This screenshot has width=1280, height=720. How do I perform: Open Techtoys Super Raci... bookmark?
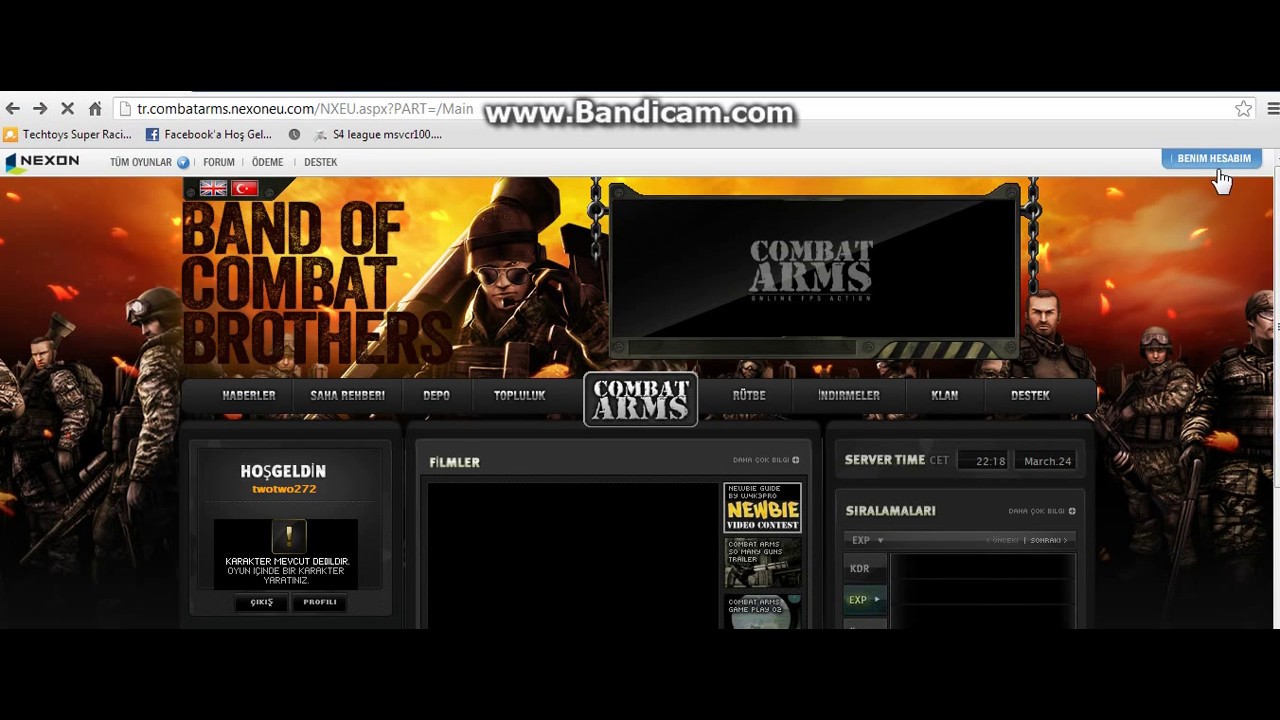[68, 134]
